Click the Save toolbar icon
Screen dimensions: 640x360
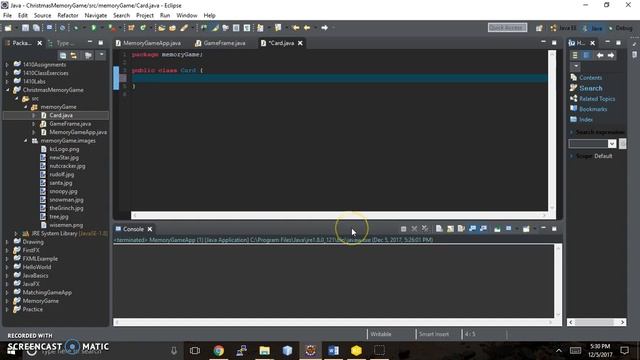pyautogui.click(x=25, y=28)
